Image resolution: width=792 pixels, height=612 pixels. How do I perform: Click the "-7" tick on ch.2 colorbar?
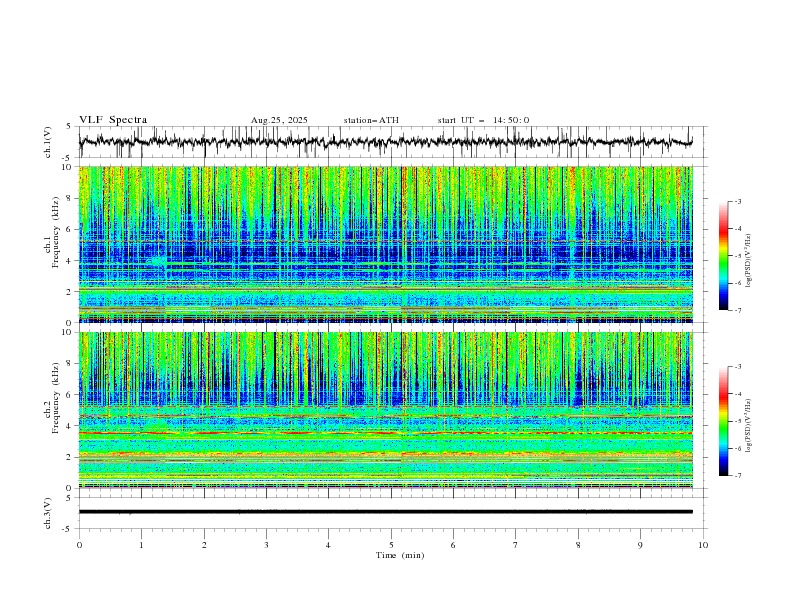(x=737, y=475)
